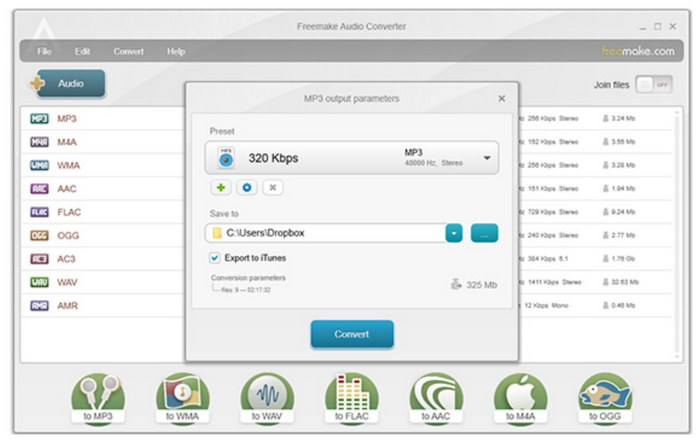Image resolution: width=700 pixels, height=441 pixels.
Task: Click the to FLAC equalizer icon
Action: 352,398
